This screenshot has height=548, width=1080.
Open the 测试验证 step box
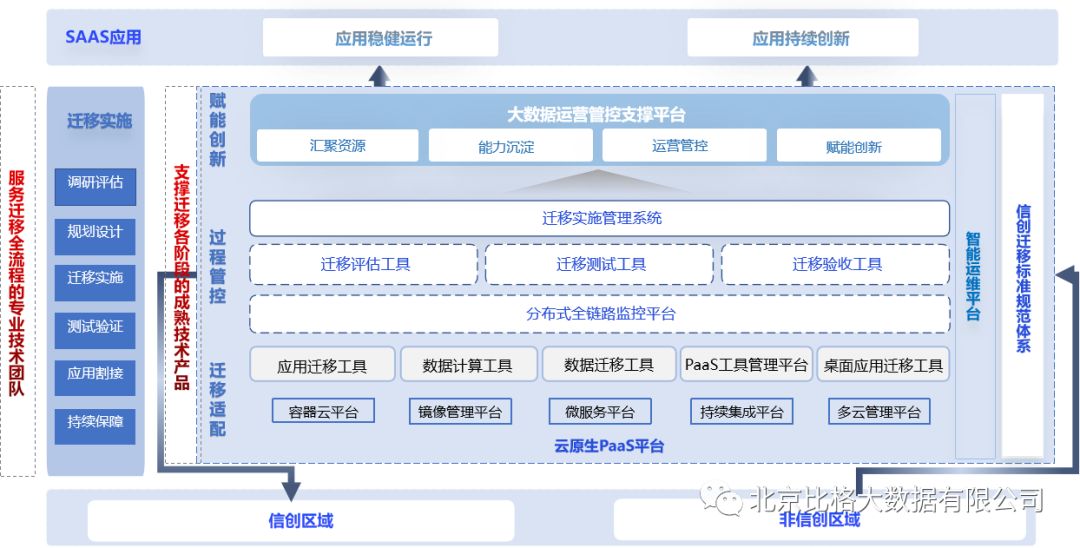click(x=95, y=330)
